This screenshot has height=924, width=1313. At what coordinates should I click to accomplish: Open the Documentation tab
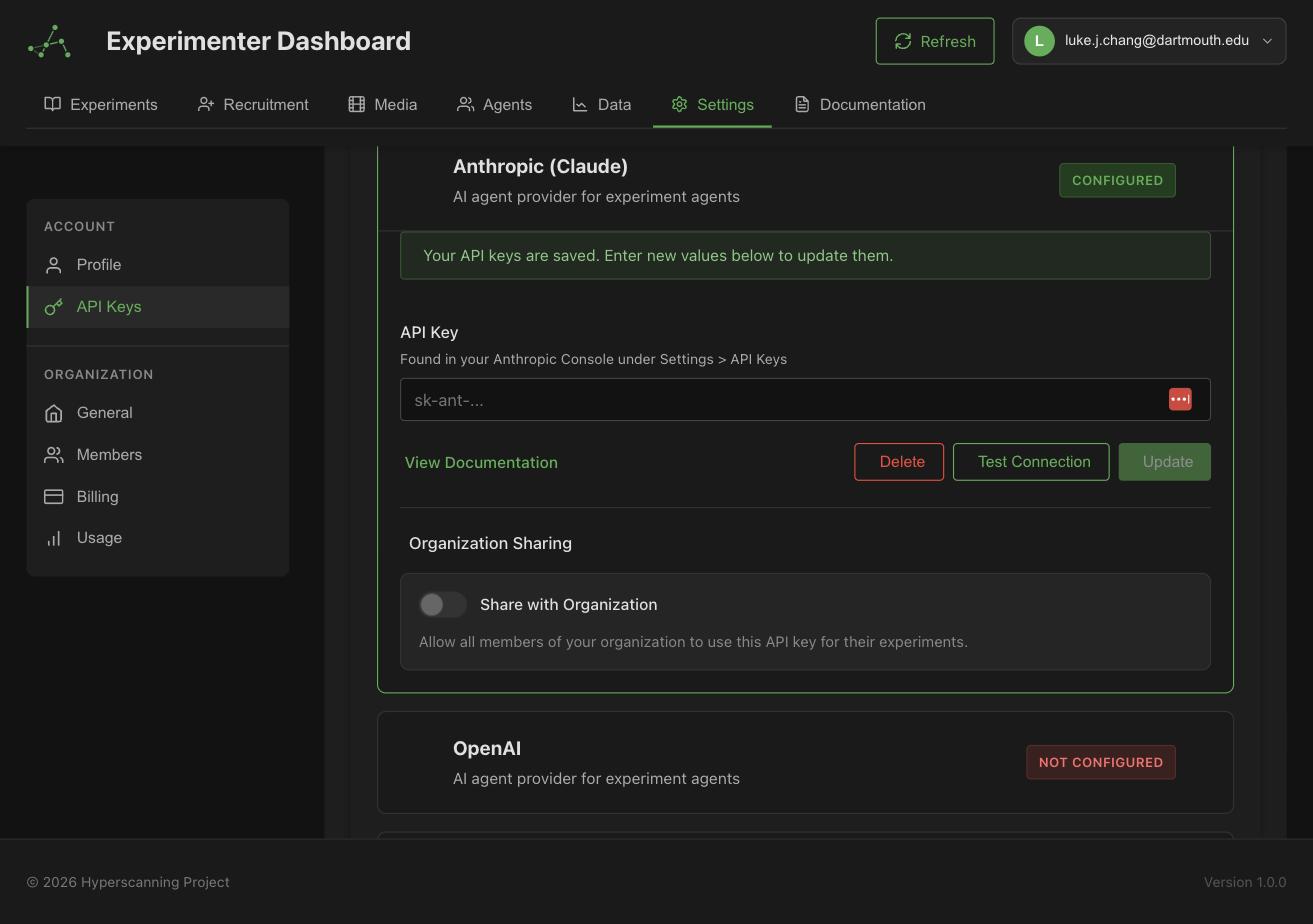tap(860, 104)
